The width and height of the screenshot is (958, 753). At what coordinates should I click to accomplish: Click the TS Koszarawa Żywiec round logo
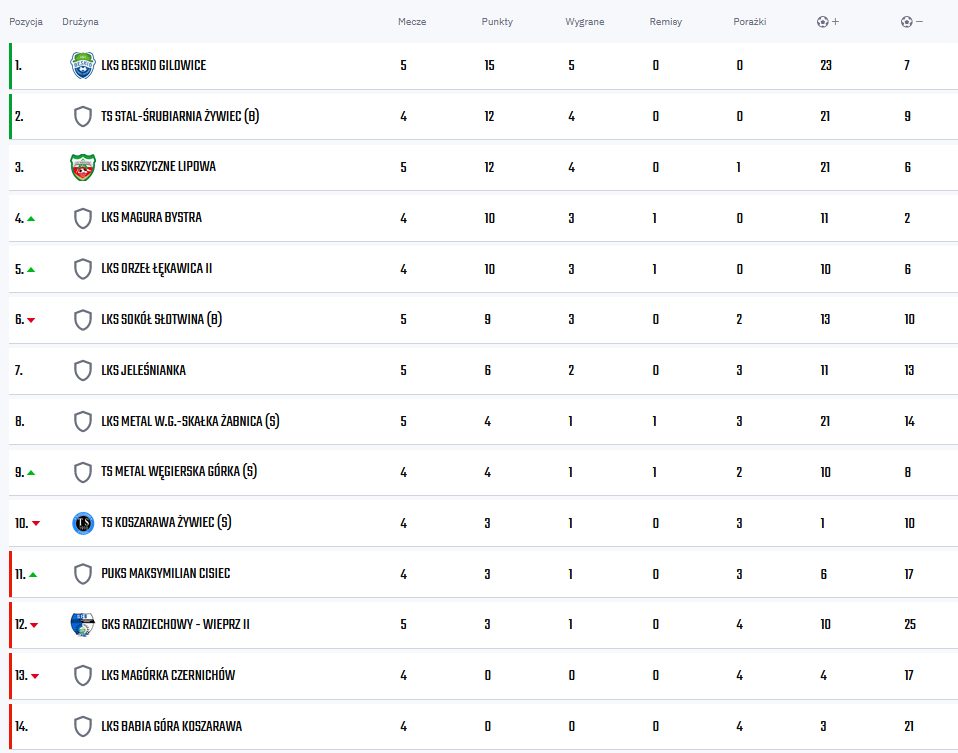83,523
